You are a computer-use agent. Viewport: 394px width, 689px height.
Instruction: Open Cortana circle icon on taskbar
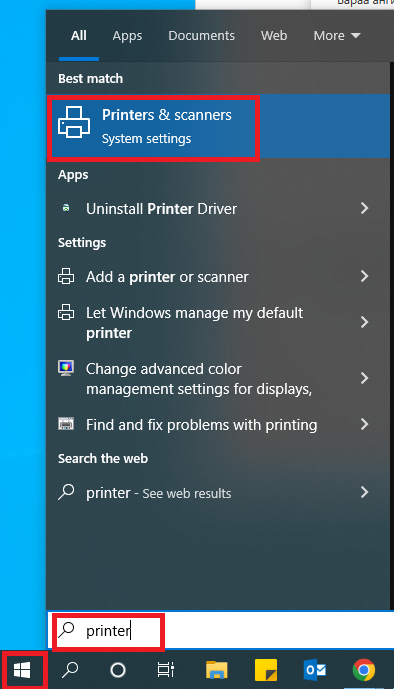point(118,670)
